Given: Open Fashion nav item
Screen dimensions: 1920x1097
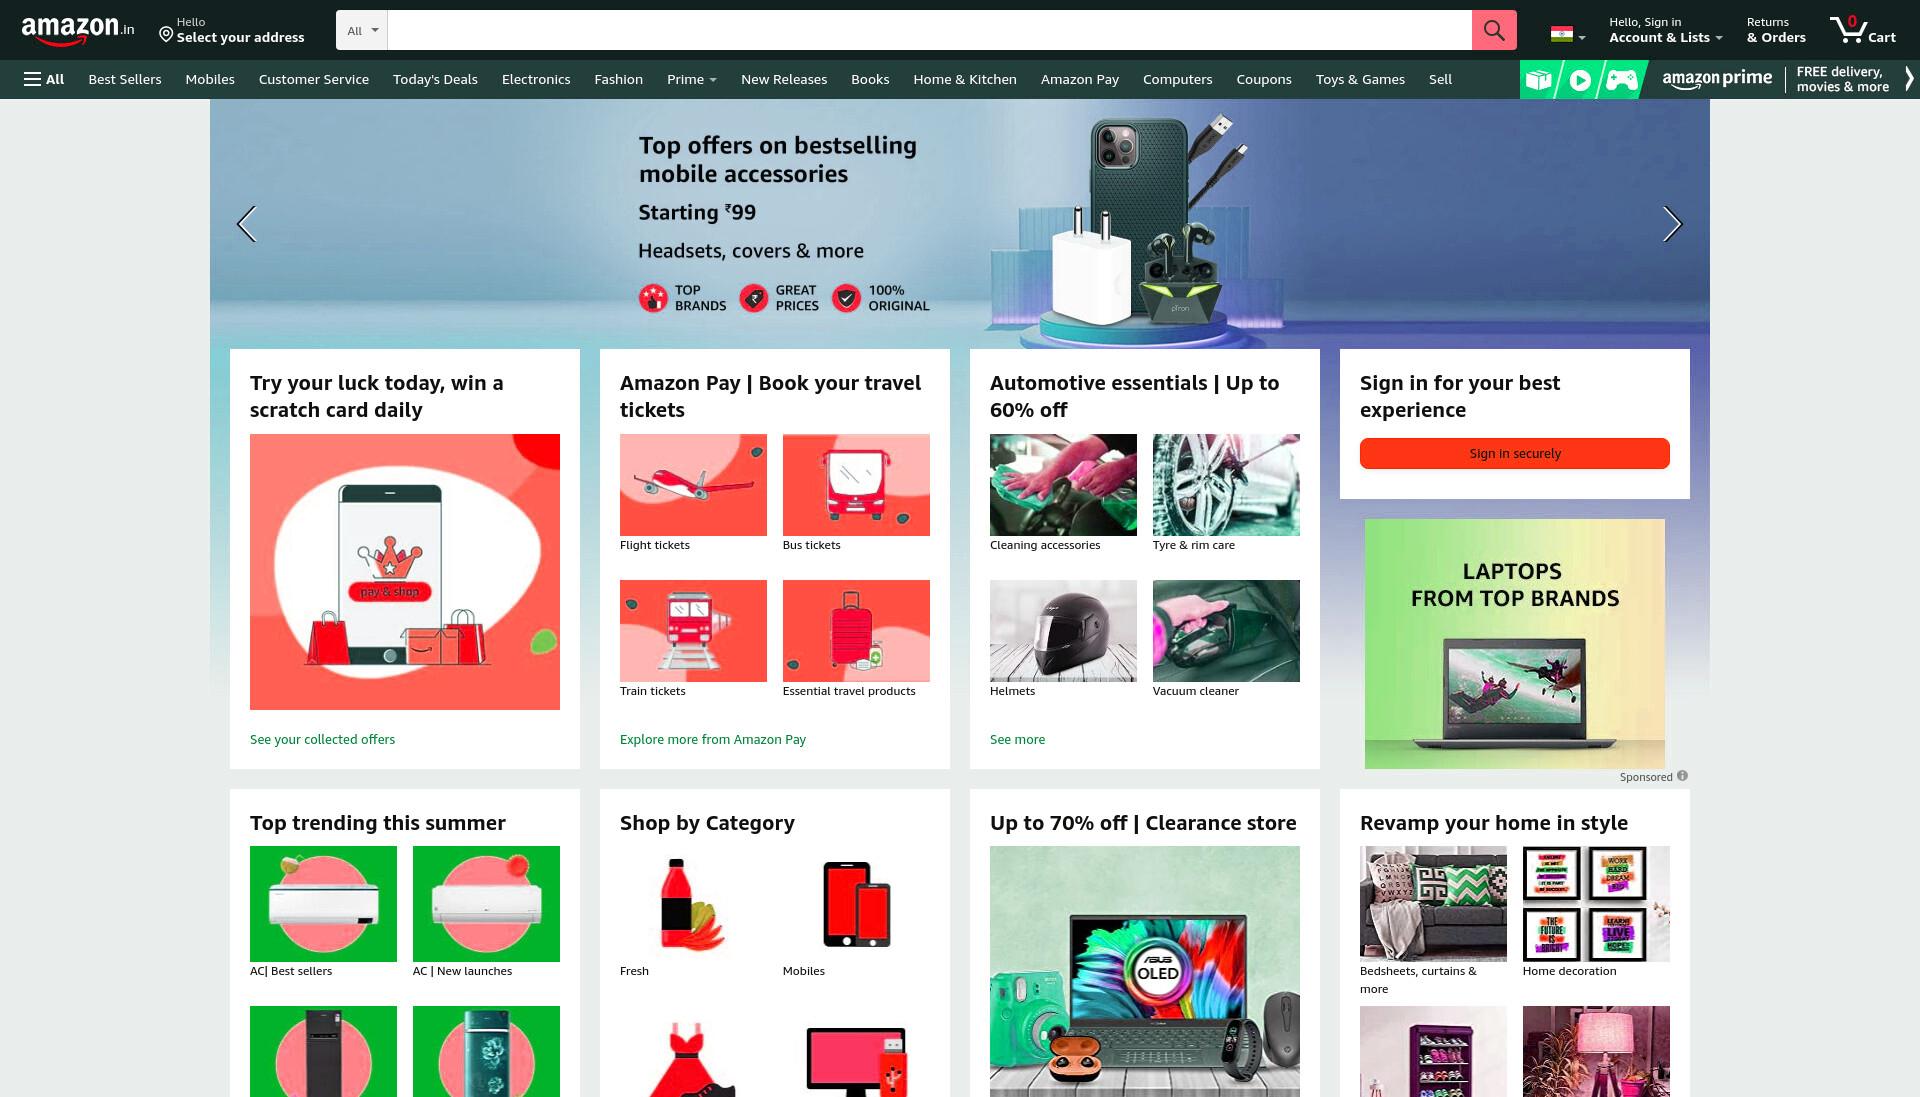Looking at the screenshot, I should coord(619,79).
